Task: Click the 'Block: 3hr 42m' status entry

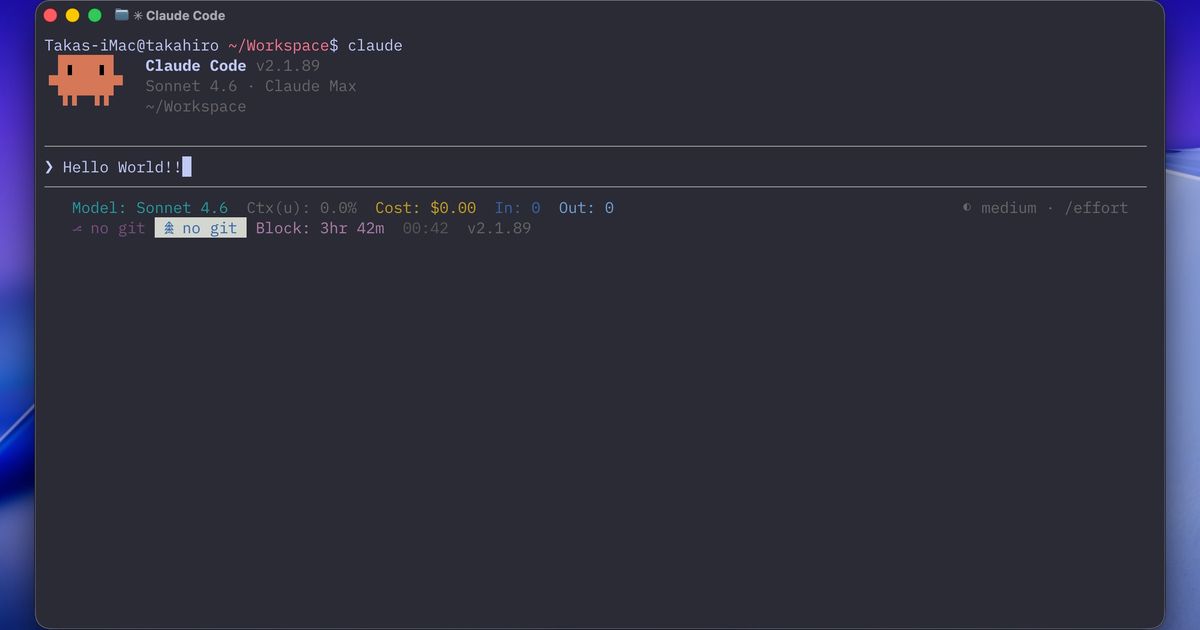Action: pos(320,228)
